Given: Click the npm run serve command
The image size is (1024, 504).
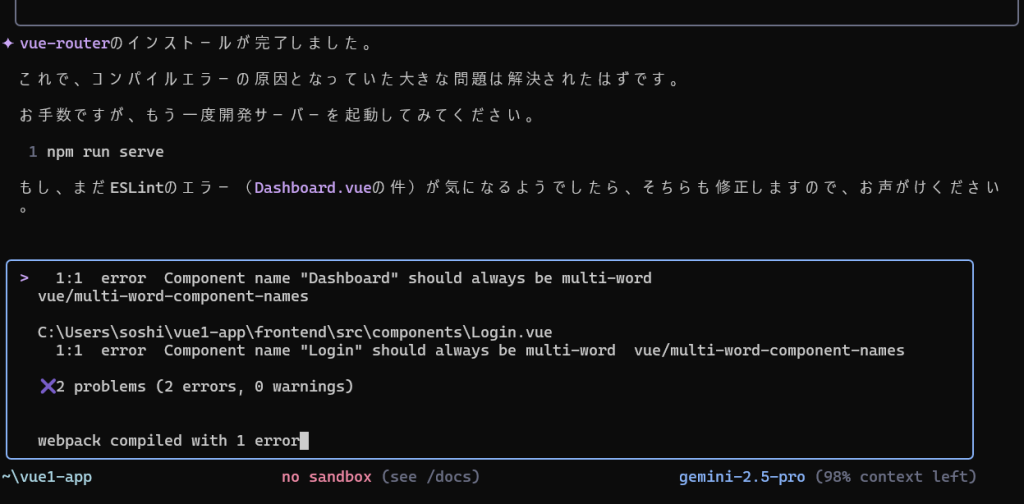Looking at the screenshot, I should [105, 152].
